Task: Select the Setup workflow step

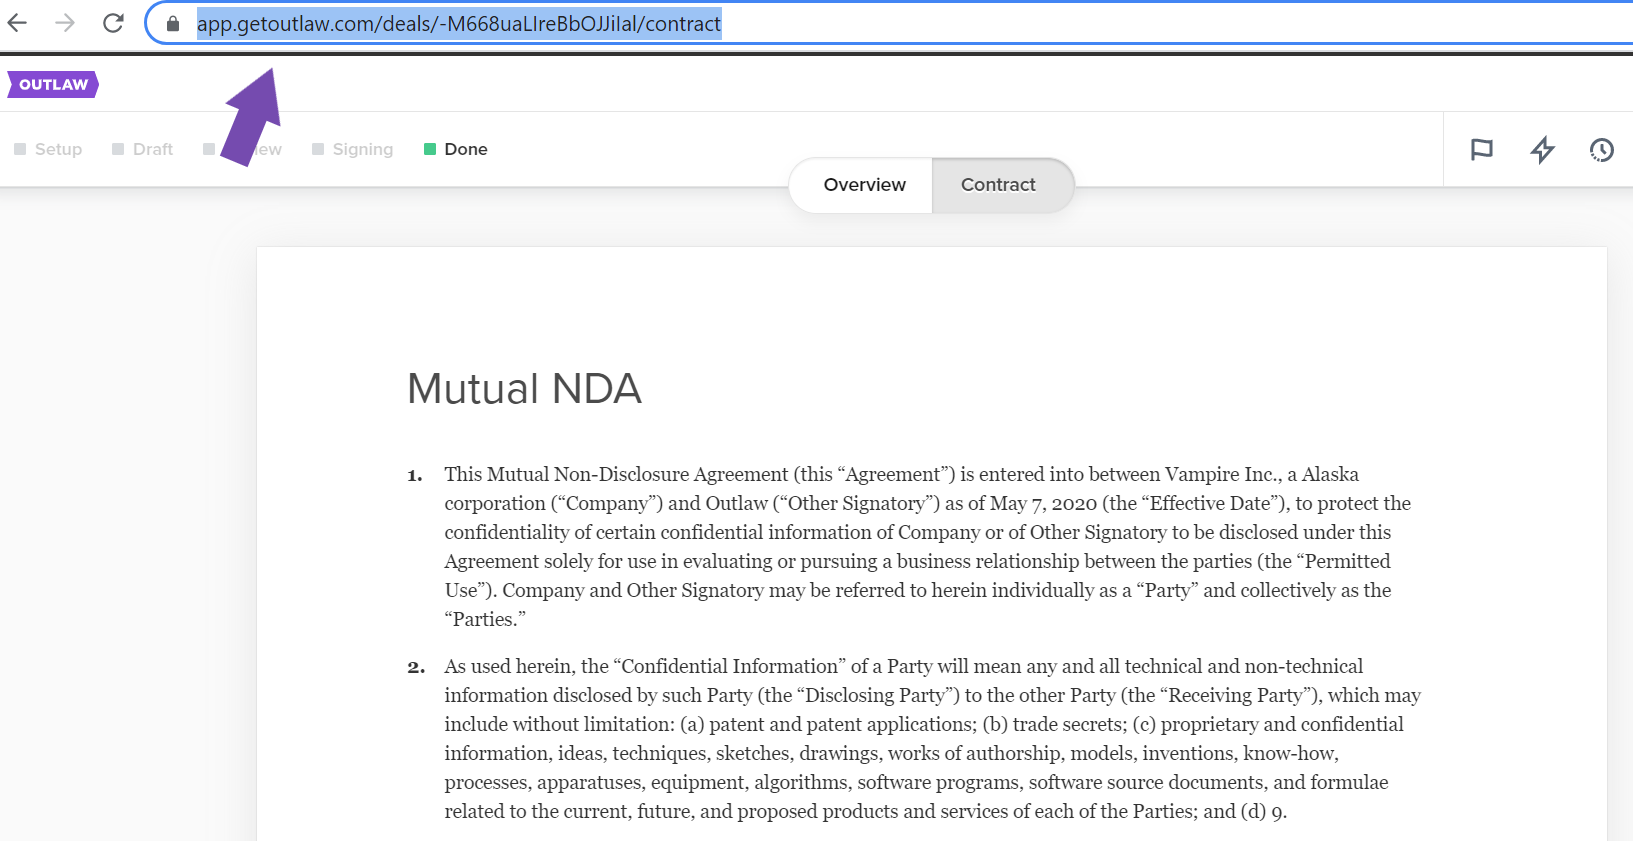Action: (x=48, y=149)
